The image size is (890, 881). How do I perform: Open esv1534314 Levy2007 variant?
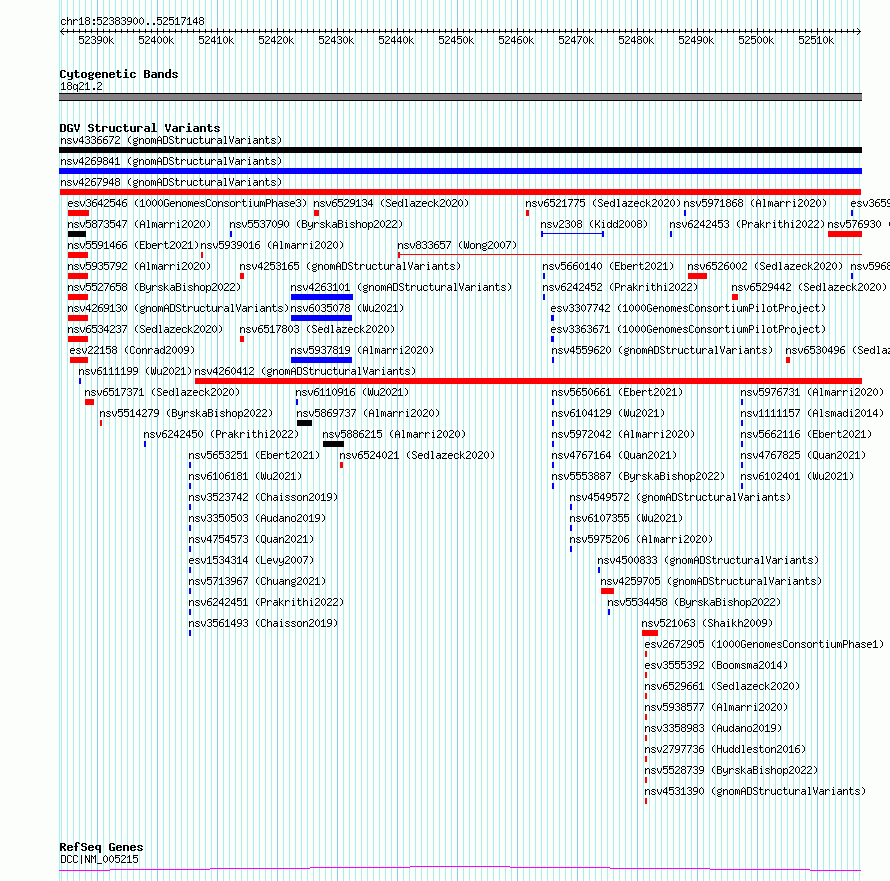click(x=251, y=560)
